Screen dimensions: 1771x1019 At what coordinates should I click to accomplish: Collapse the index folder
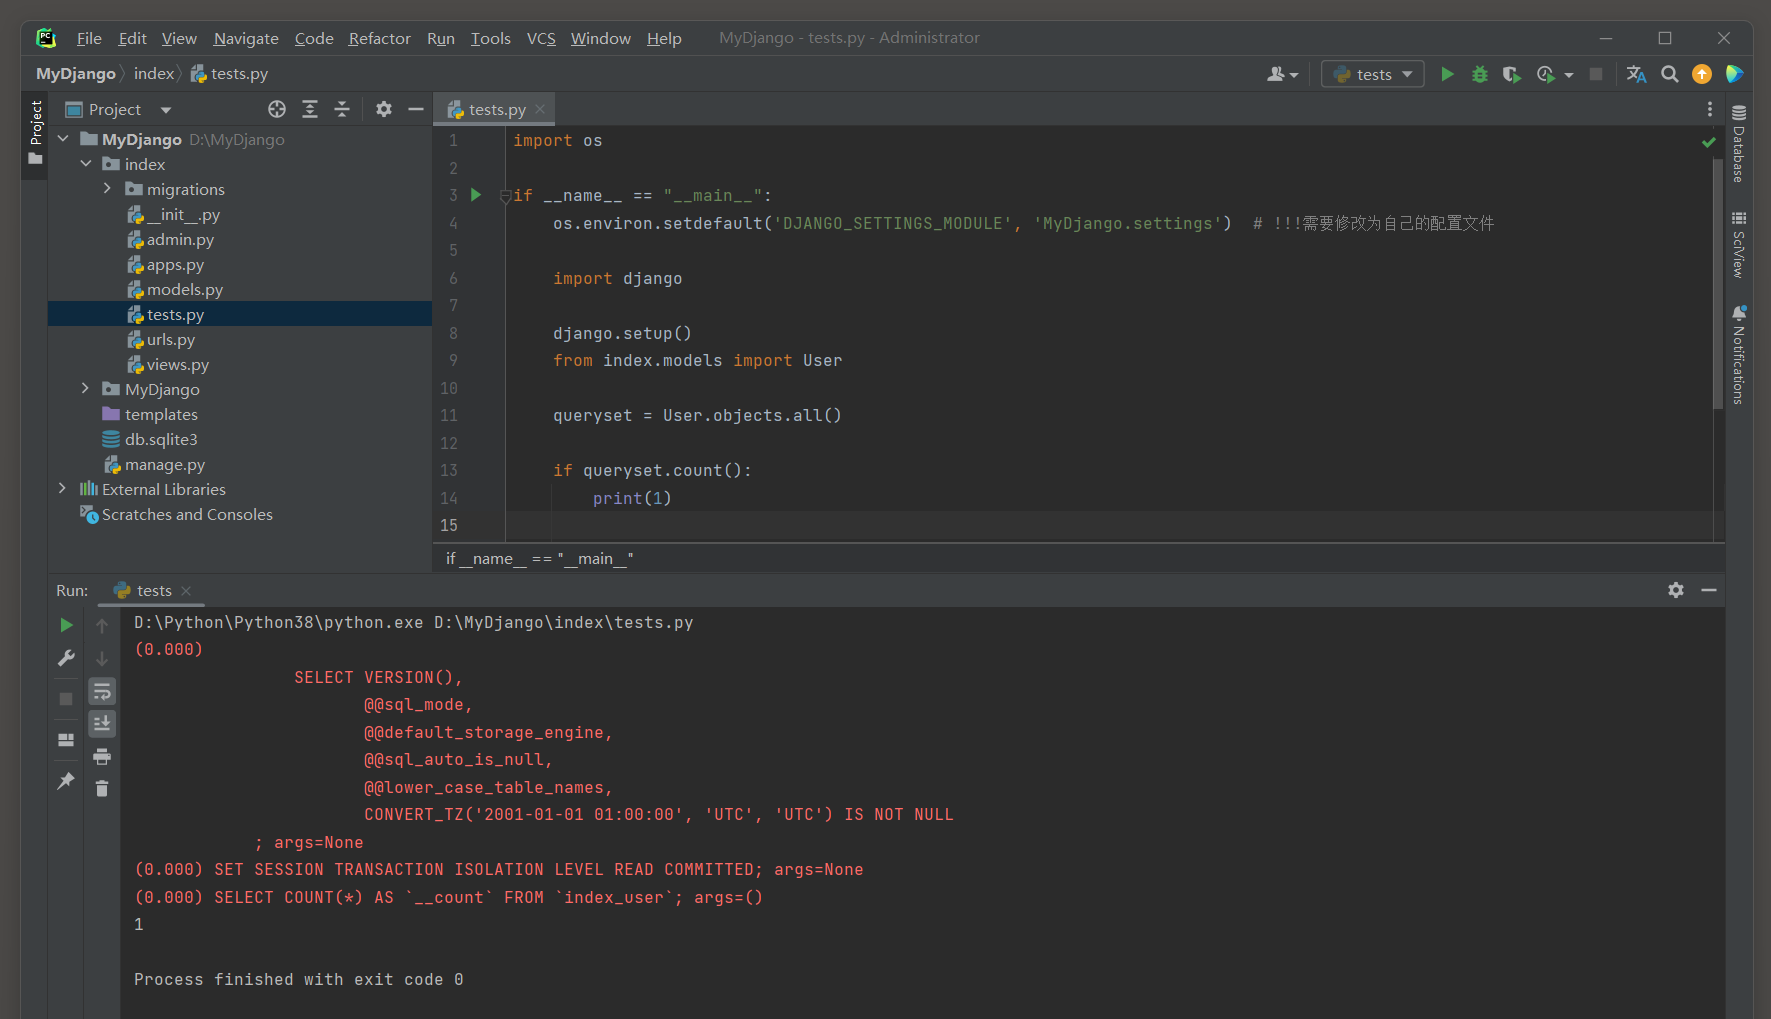pyautogui.click(x=86, y=164)
